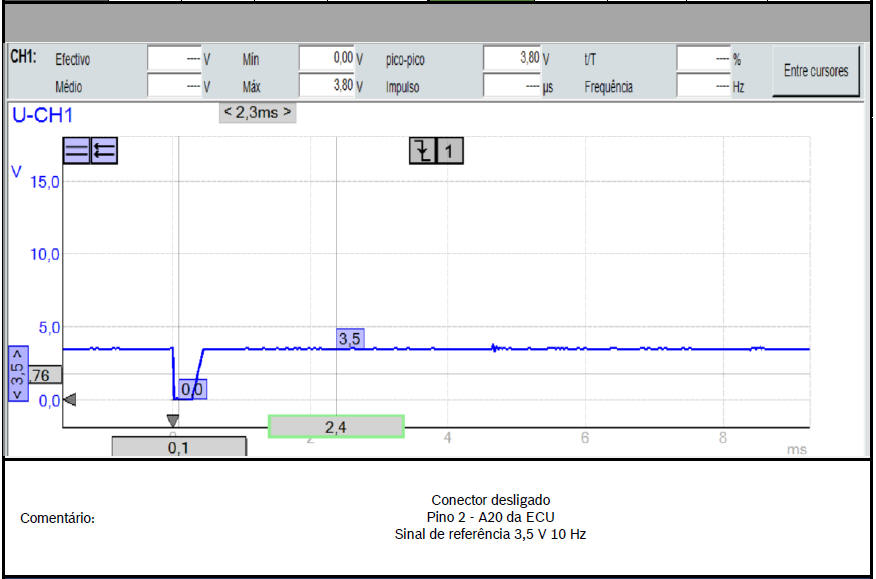This screenshot has width=876, height=579.
Task: Click the horizontal lines icon above the graph
Action: pyautogui.click(x=76, y=151)
